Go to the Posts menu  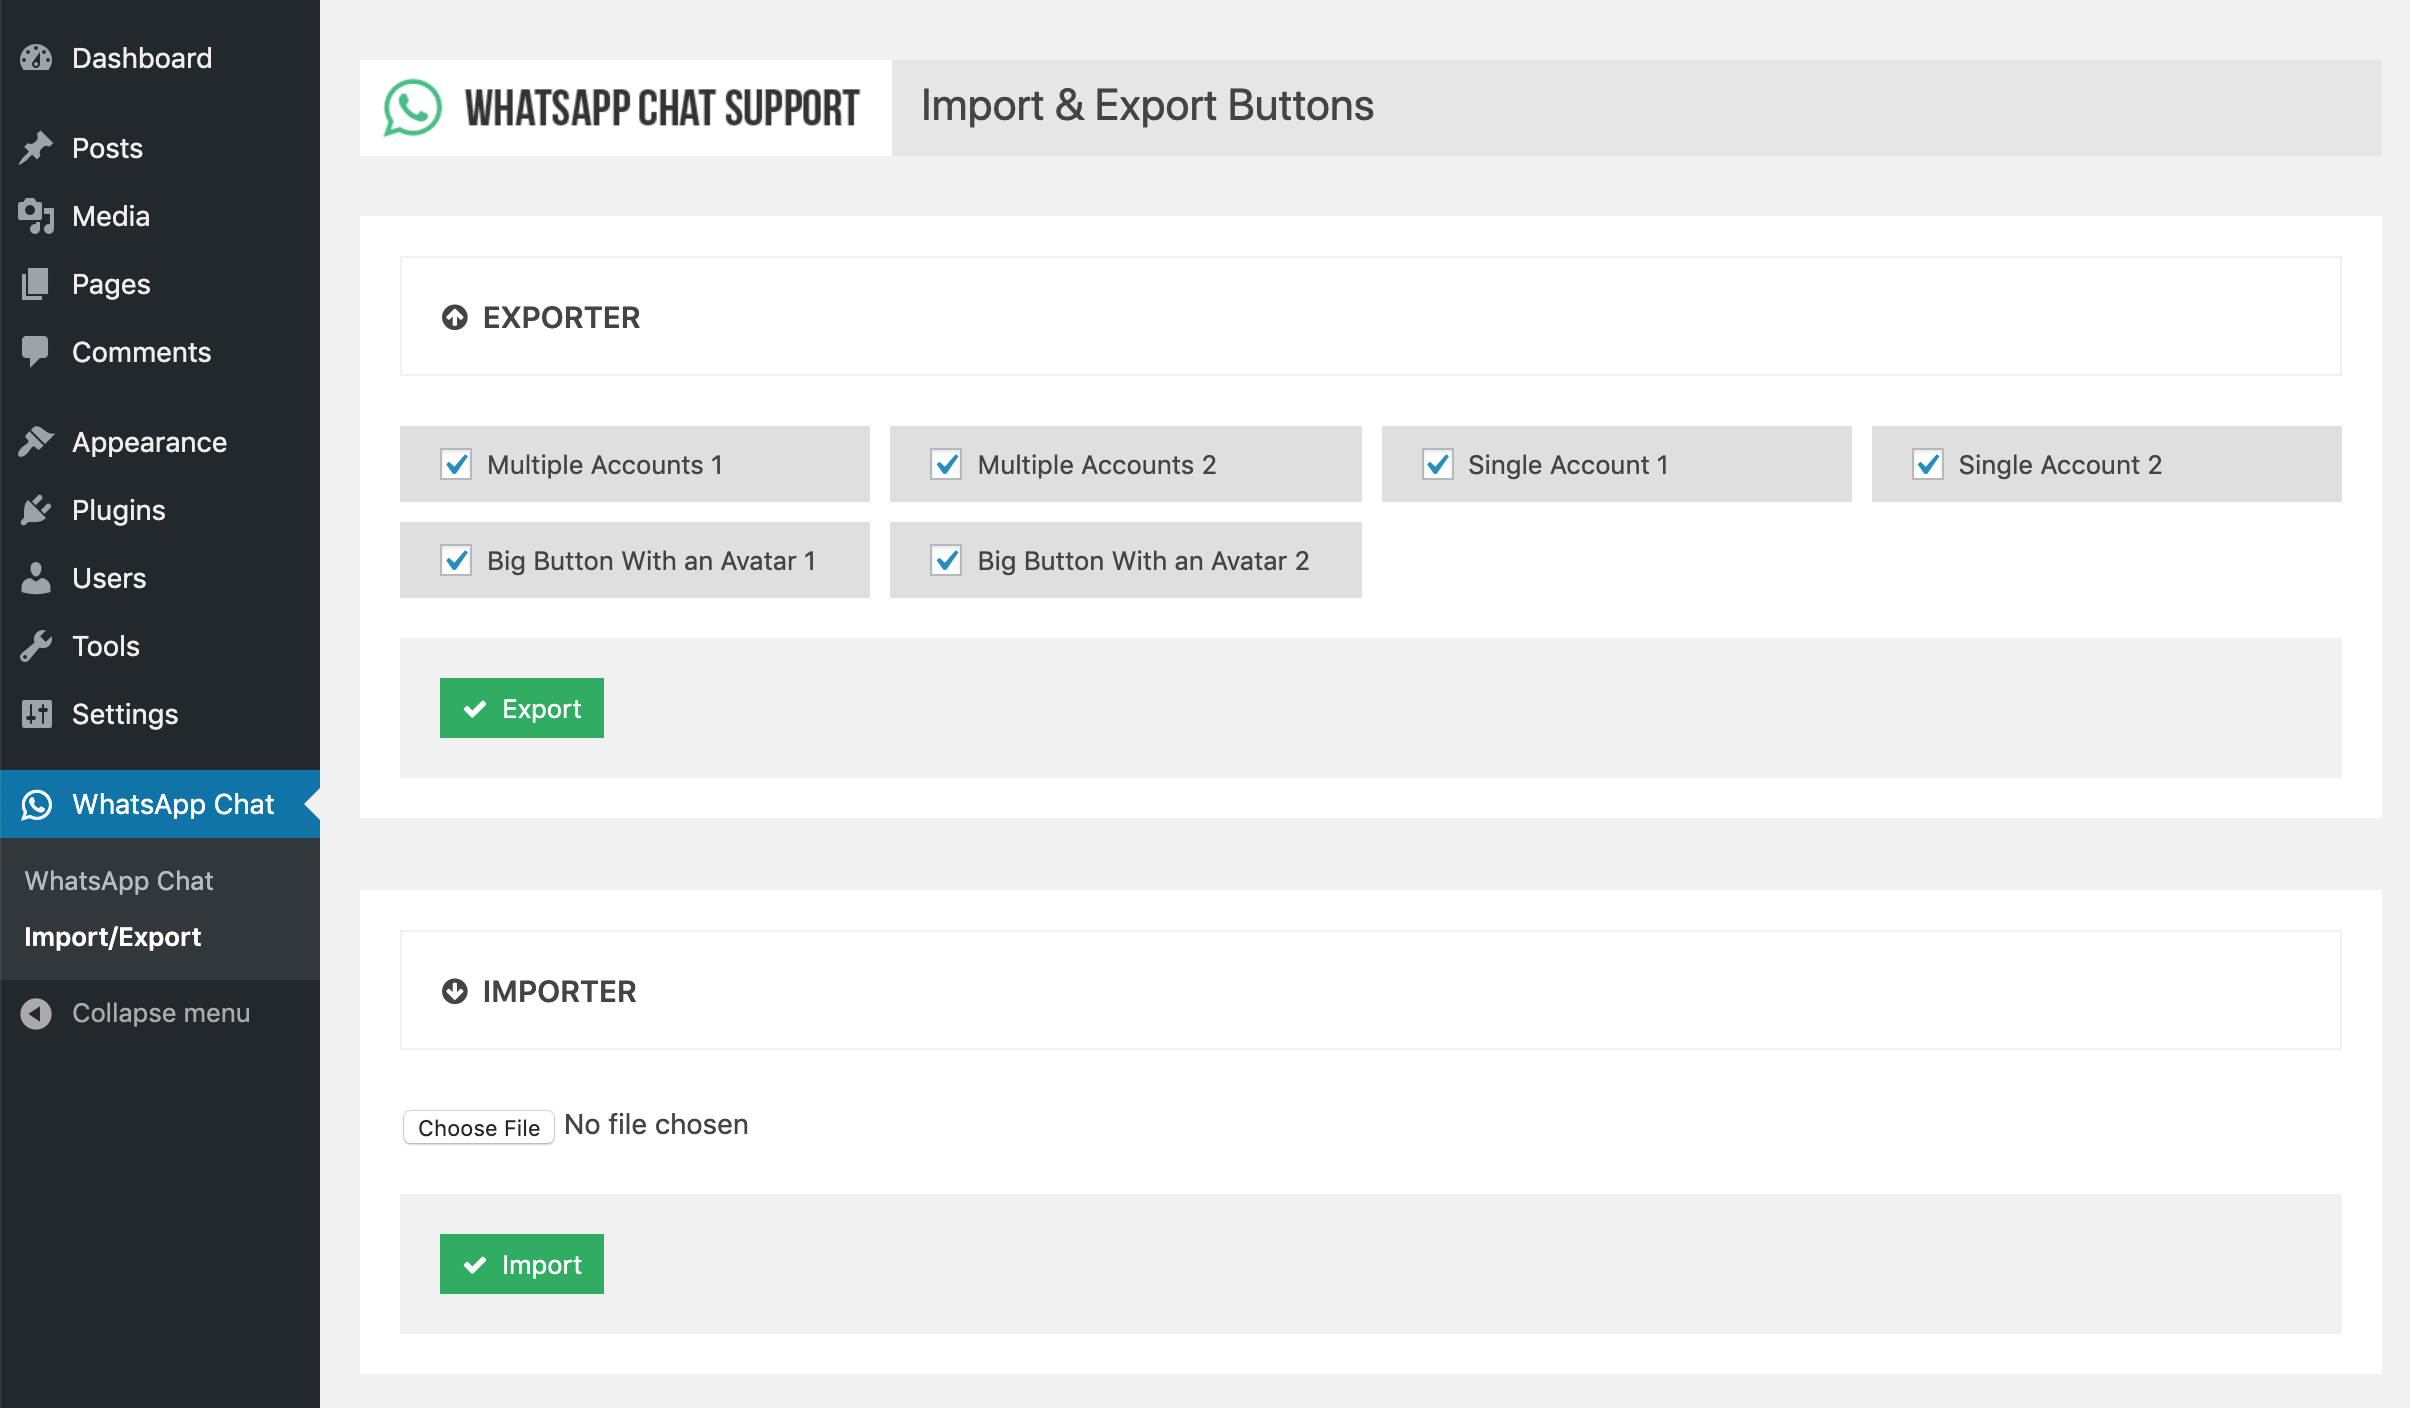point(160,148)
